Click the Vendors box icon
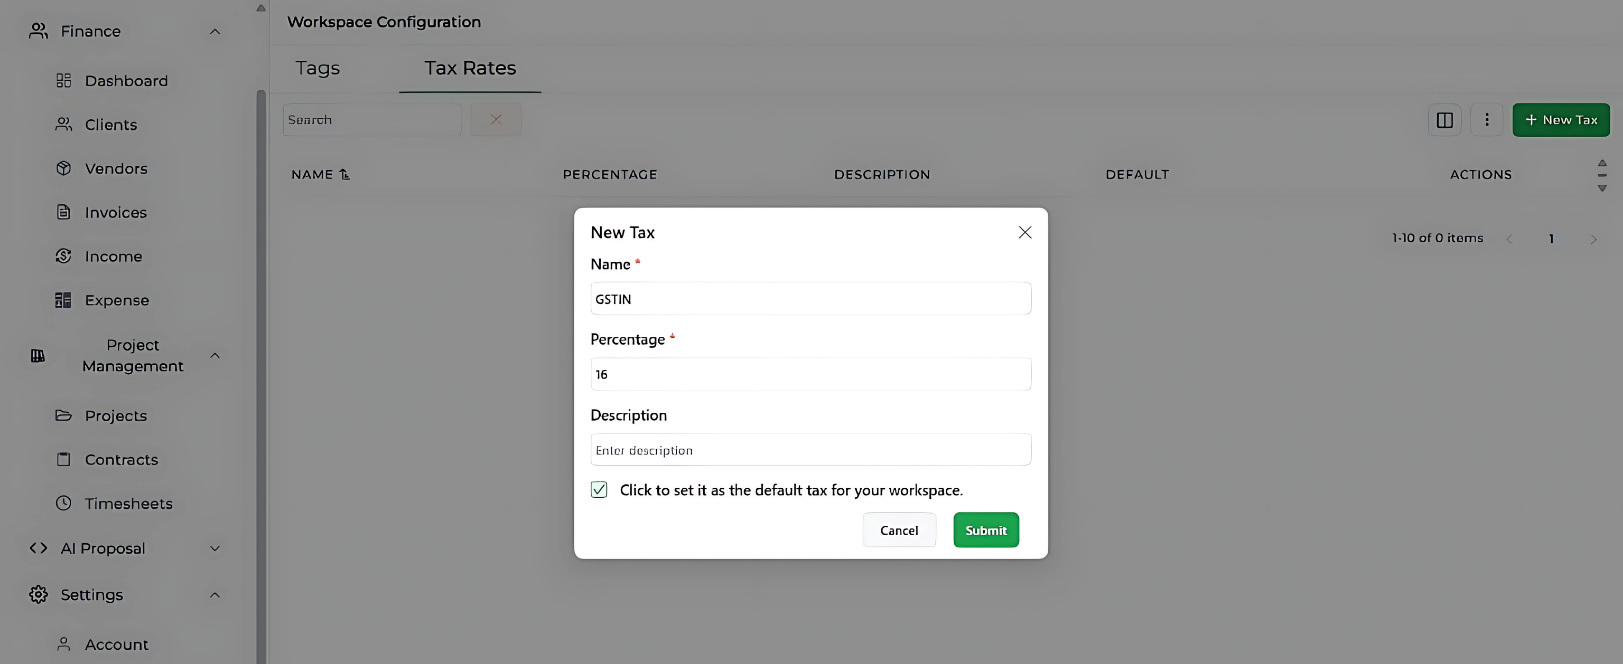 coord(63,168)
